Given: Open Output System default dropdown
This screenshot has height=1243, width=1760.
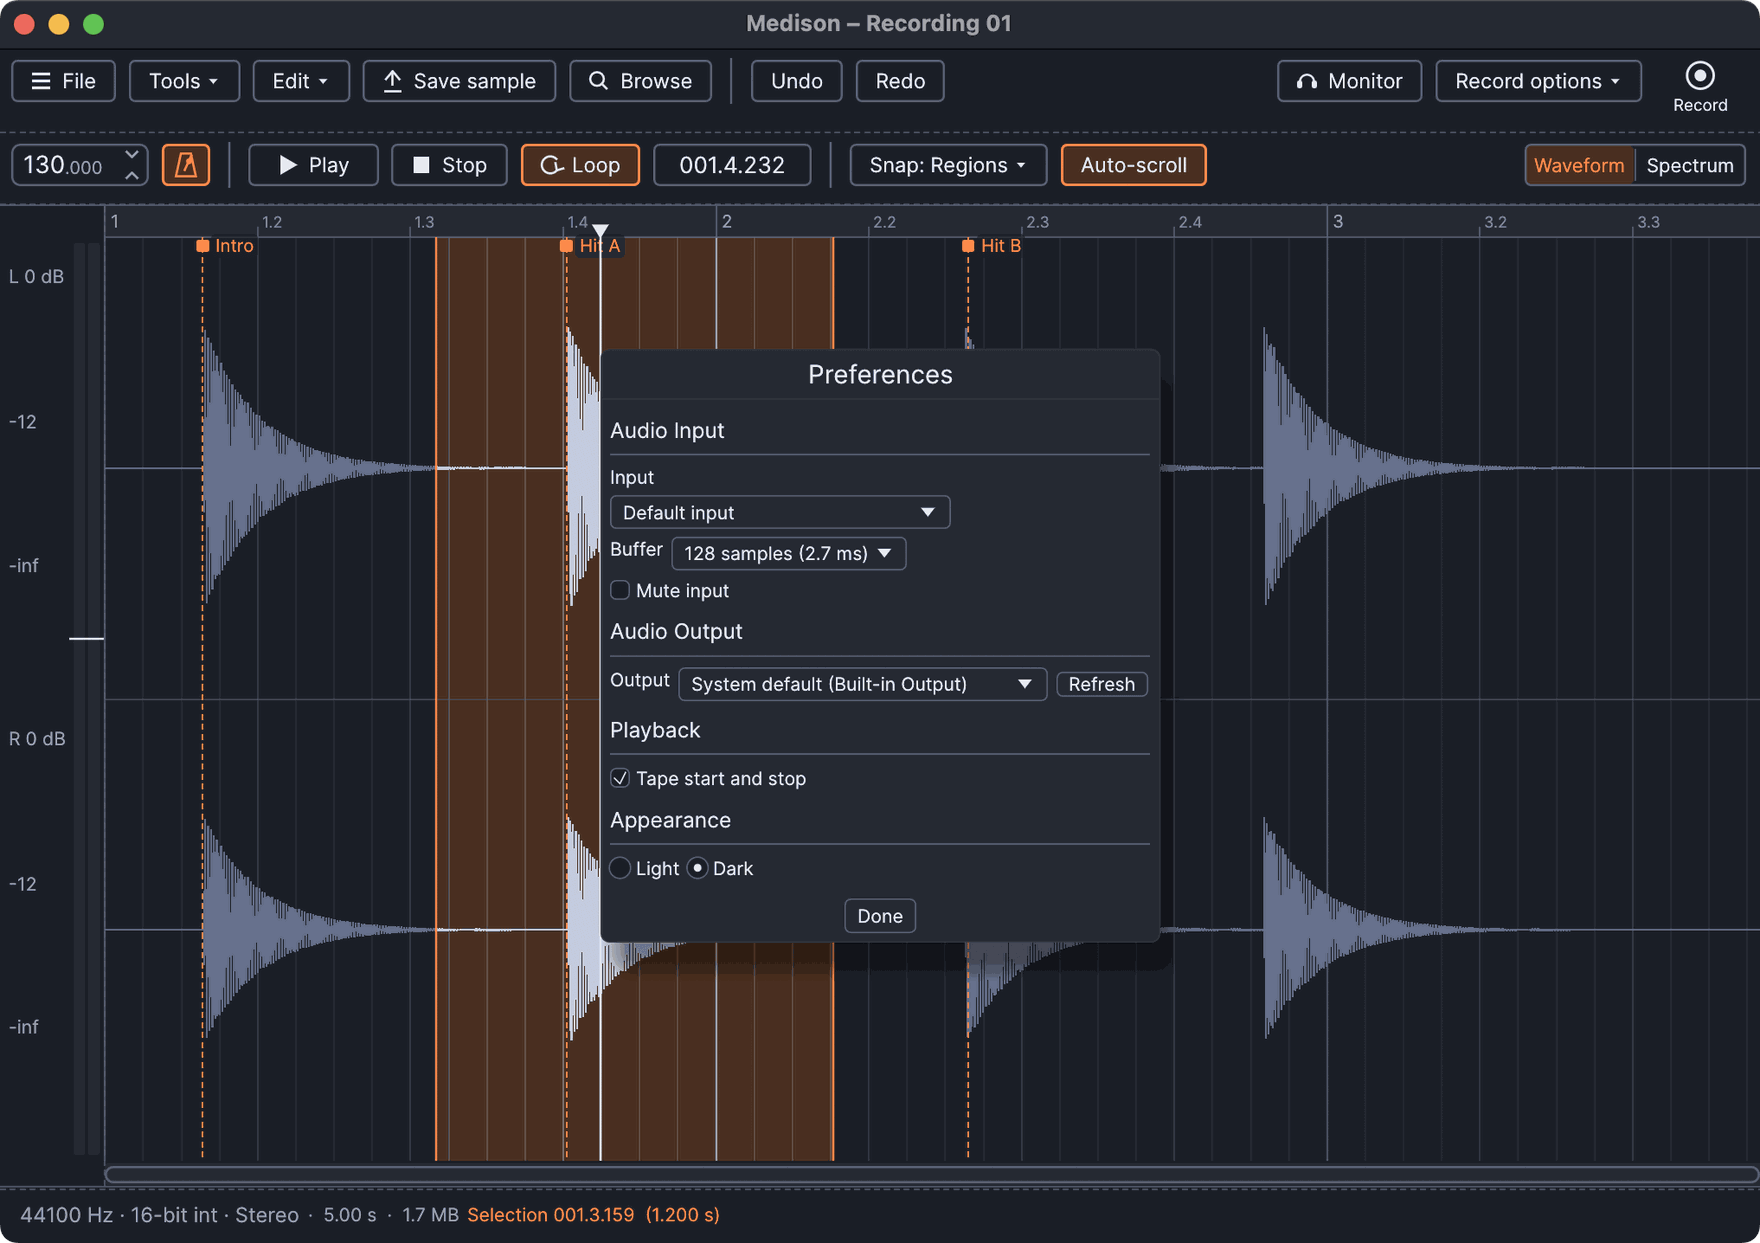Looking at the screenshot, I should [862, 684].
